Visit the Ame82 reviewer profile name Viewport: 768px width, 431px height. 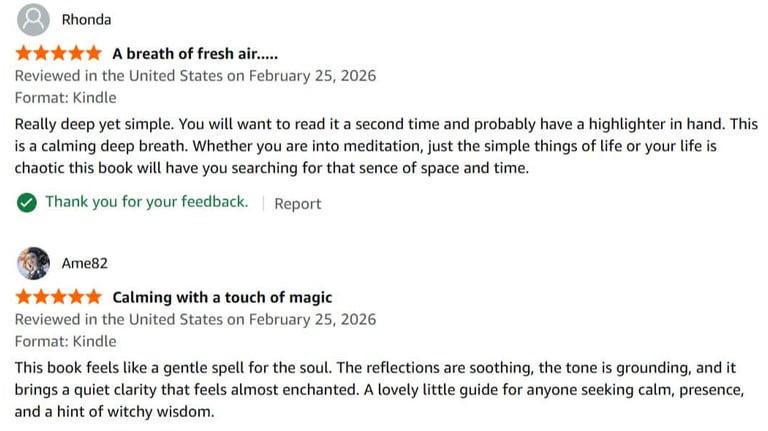(84, 263)
